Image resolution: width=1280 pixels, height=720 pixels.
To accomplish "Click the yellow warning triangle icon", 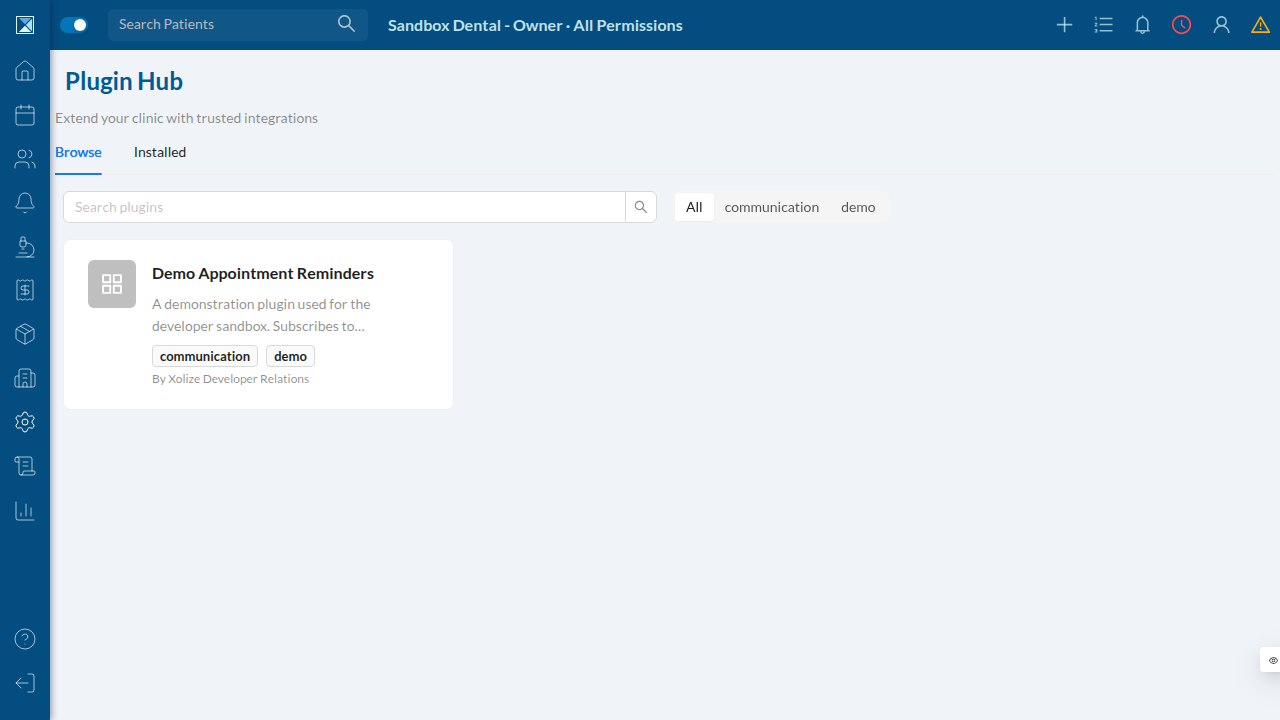I will [x=1260, y=25].
